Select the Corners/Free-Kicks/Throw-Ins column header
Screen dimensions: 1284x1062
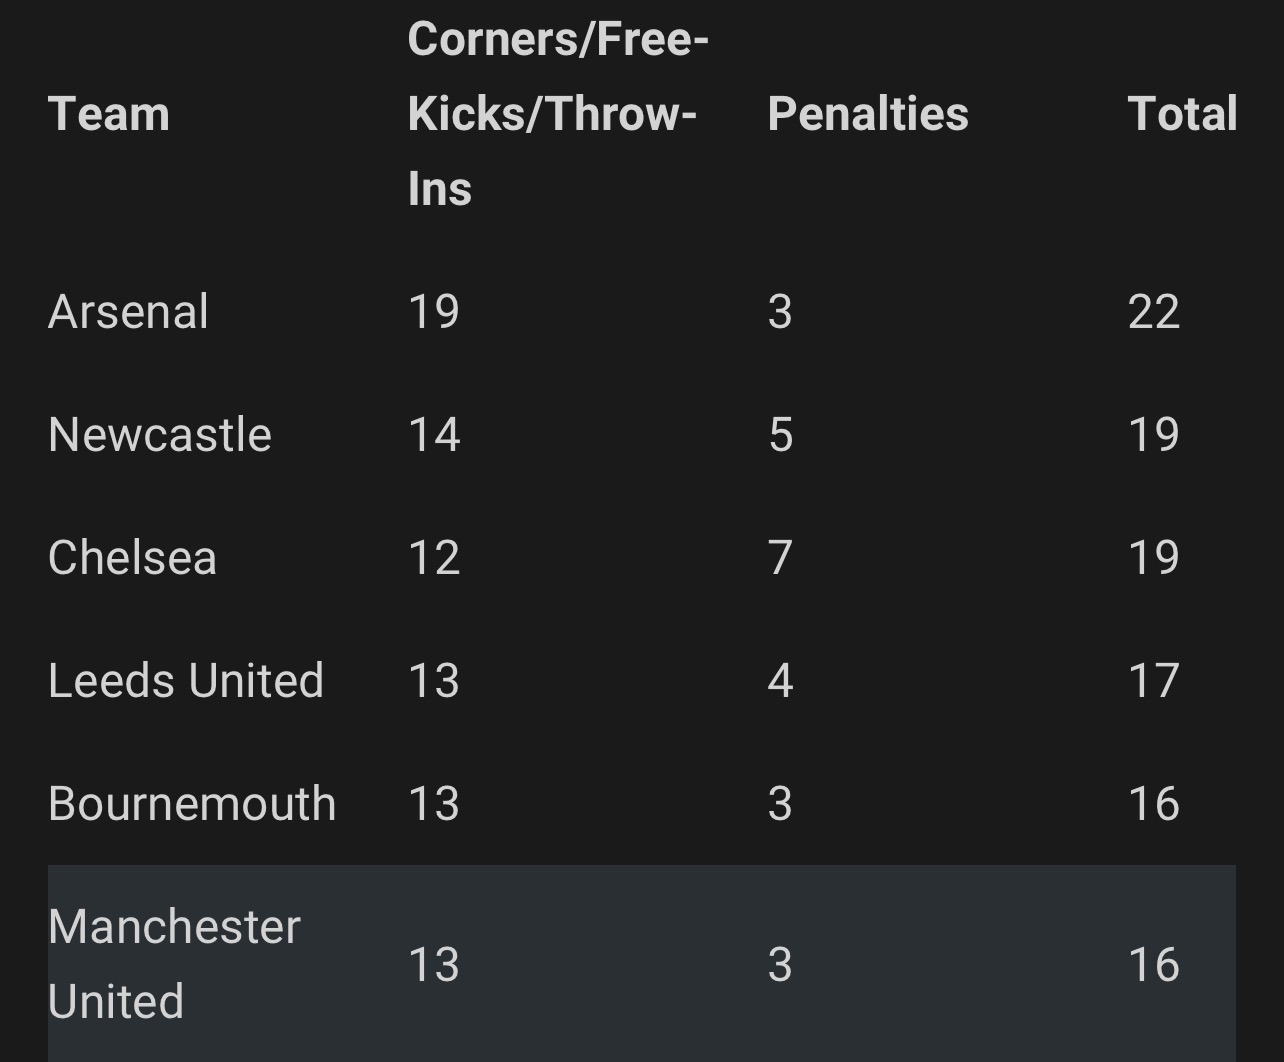(557, 114)
